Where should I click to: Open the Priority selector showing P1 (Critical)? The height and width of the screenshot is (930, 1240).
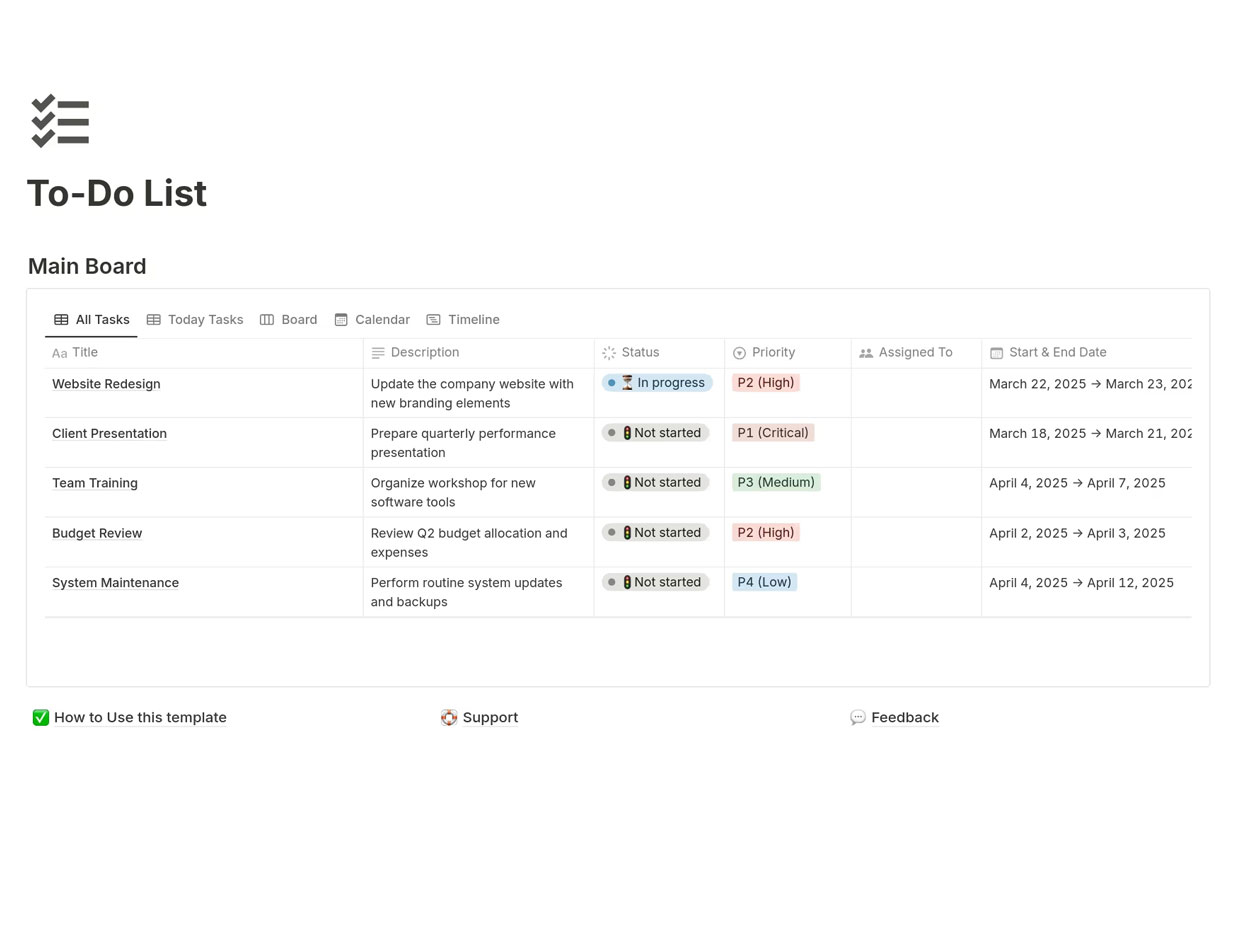772,432
